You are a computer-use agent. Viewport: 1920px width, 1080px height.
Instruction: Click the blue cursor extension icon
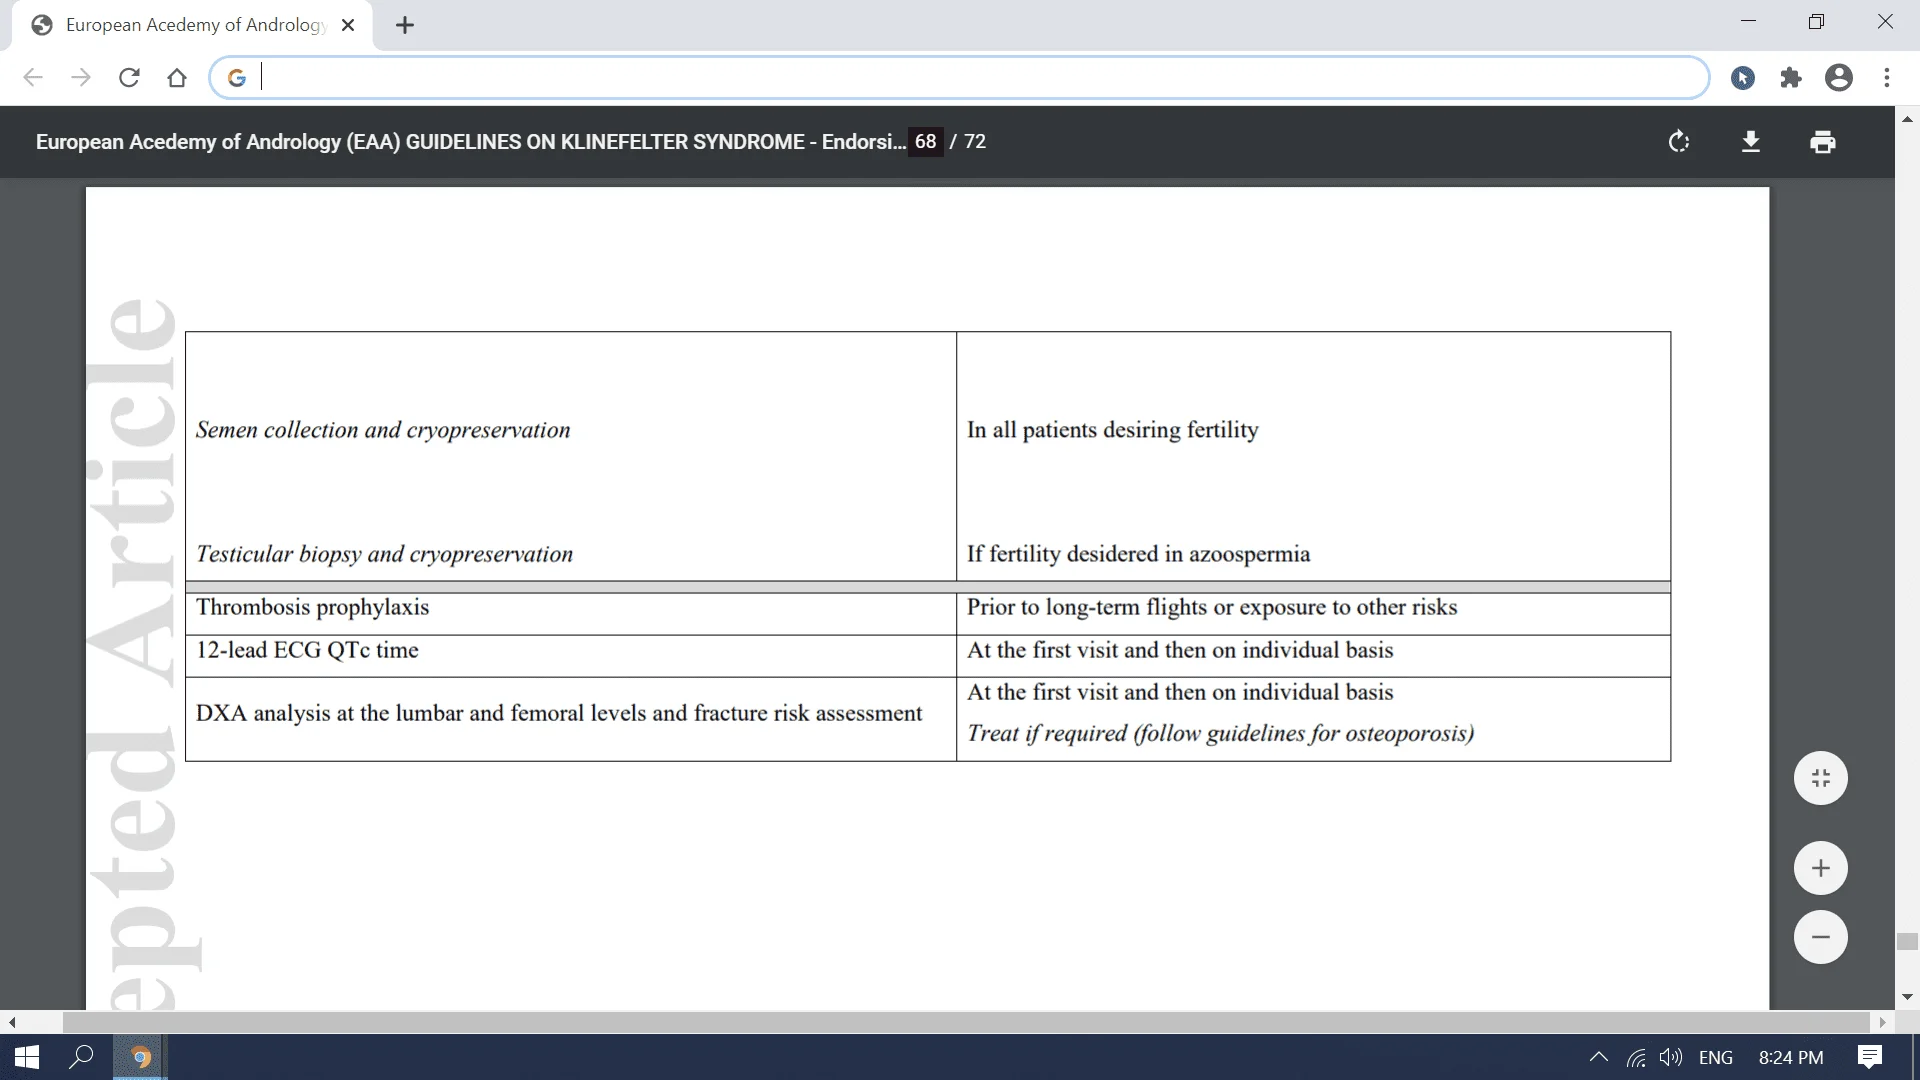1743,78
